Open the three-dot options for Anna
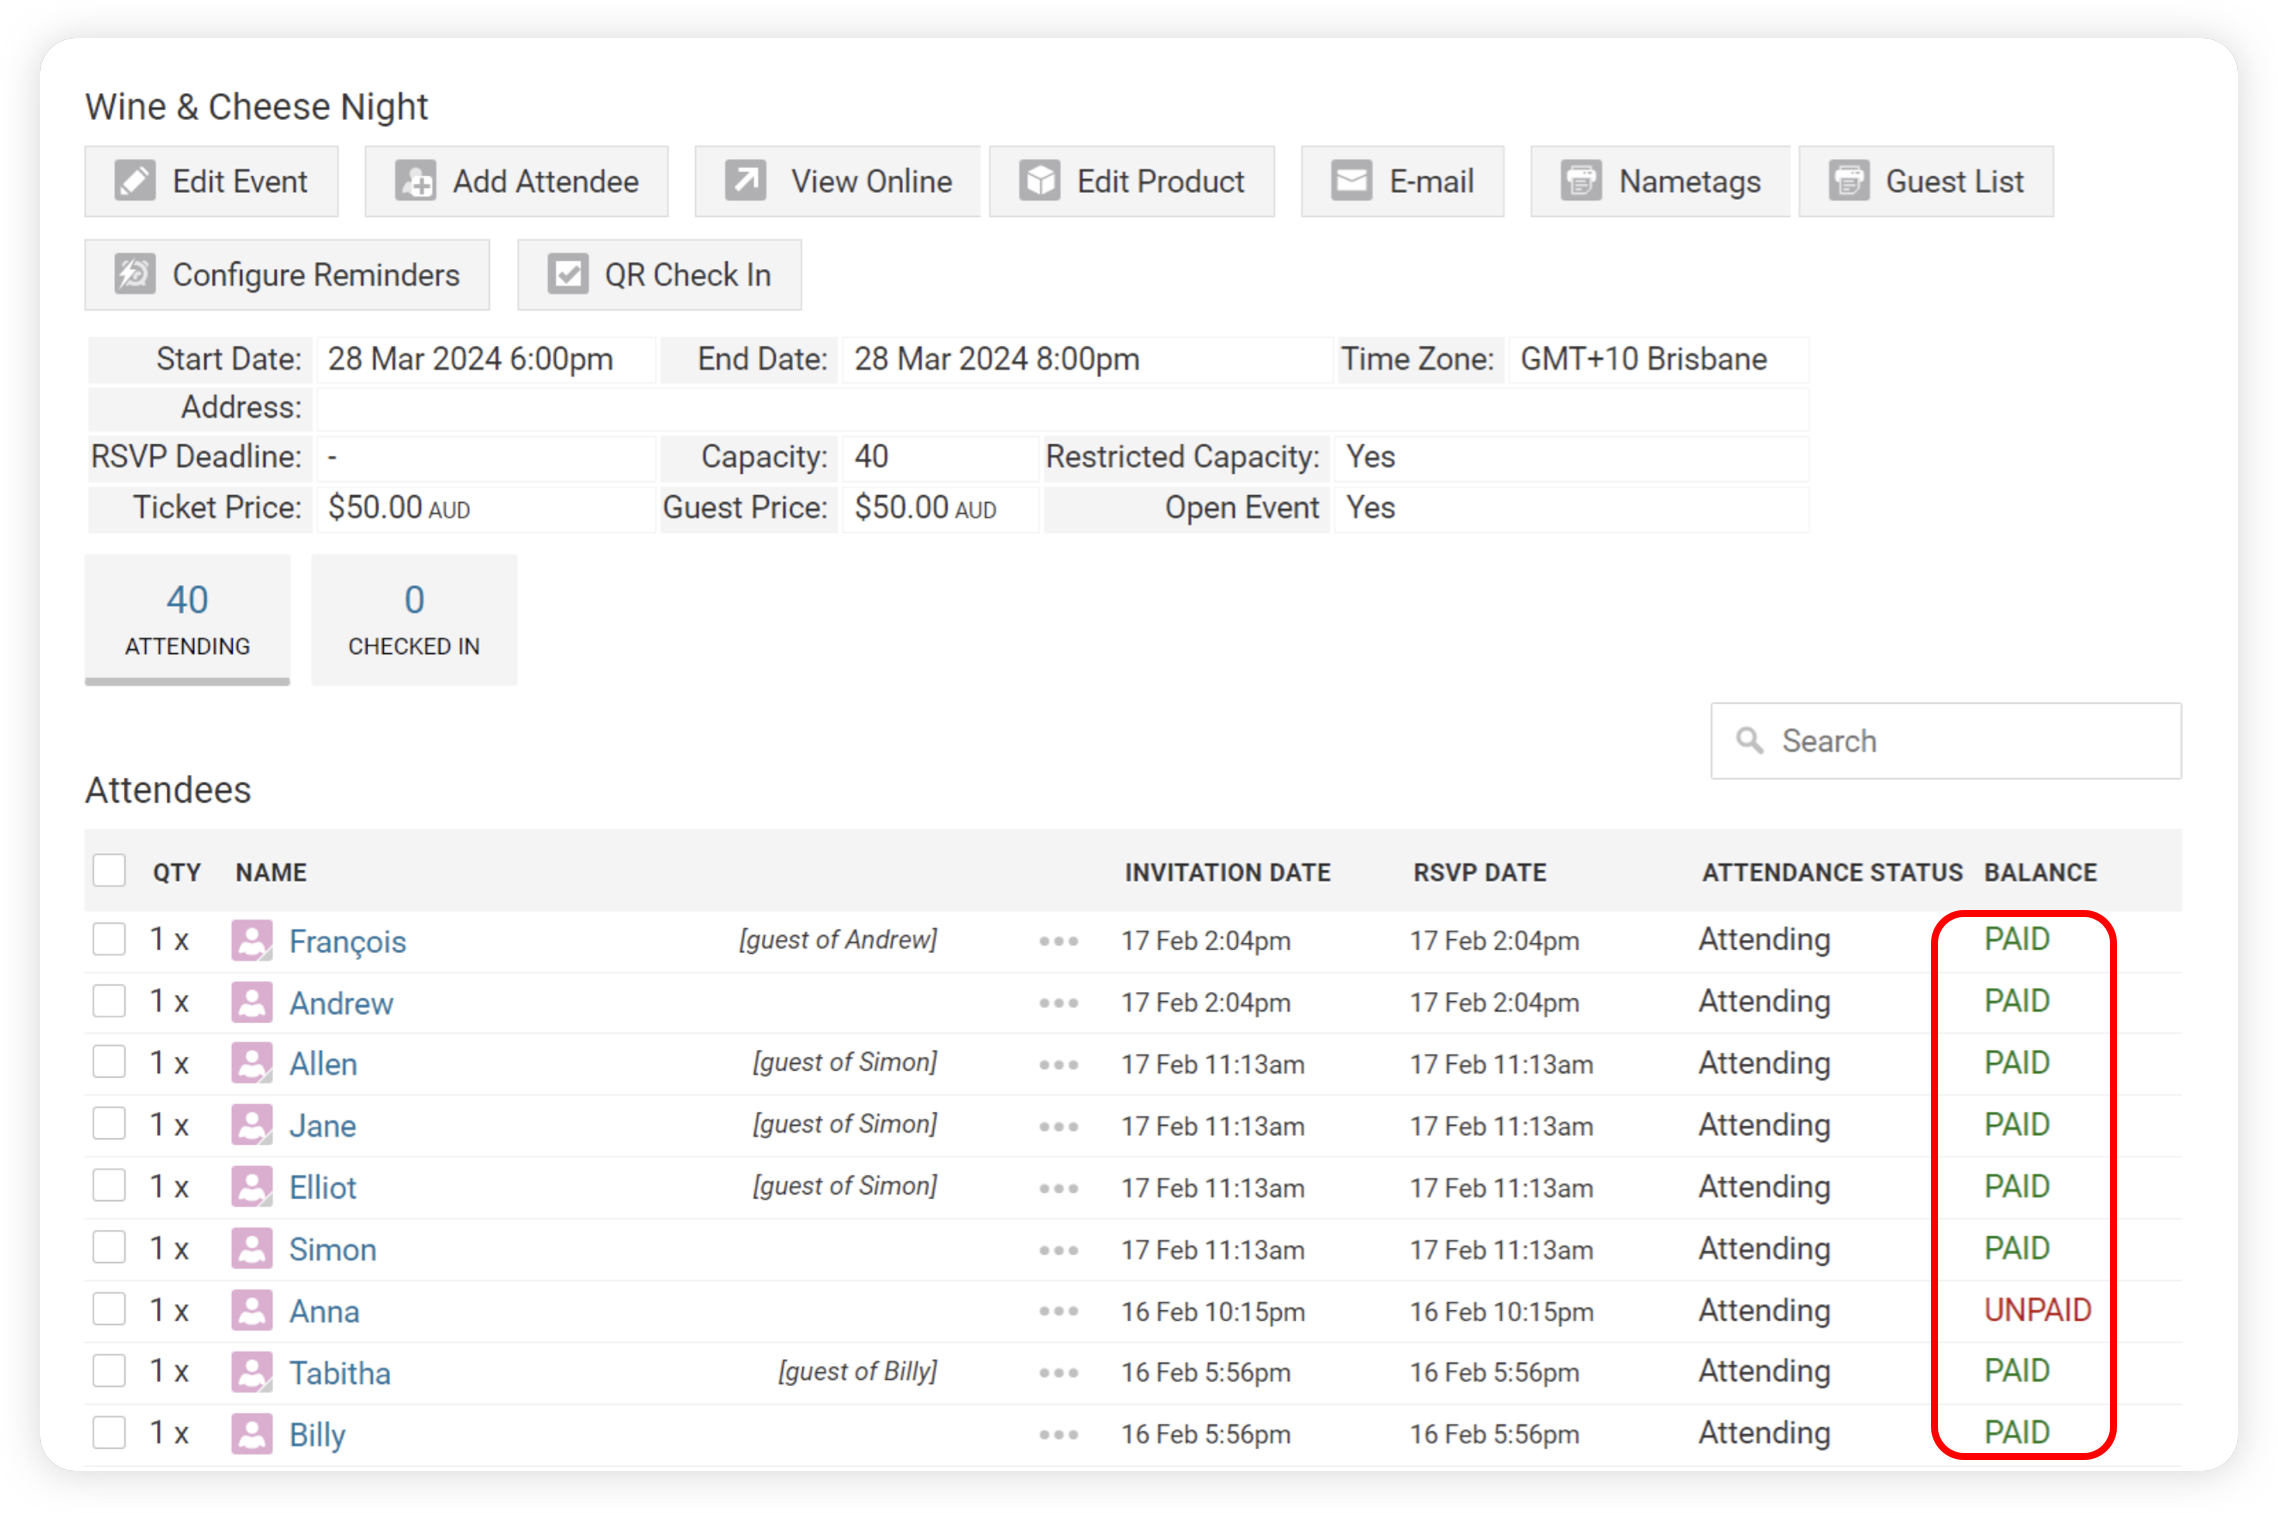Viewport: 2278px width, 1513px height. [x=1058, y=1311]
